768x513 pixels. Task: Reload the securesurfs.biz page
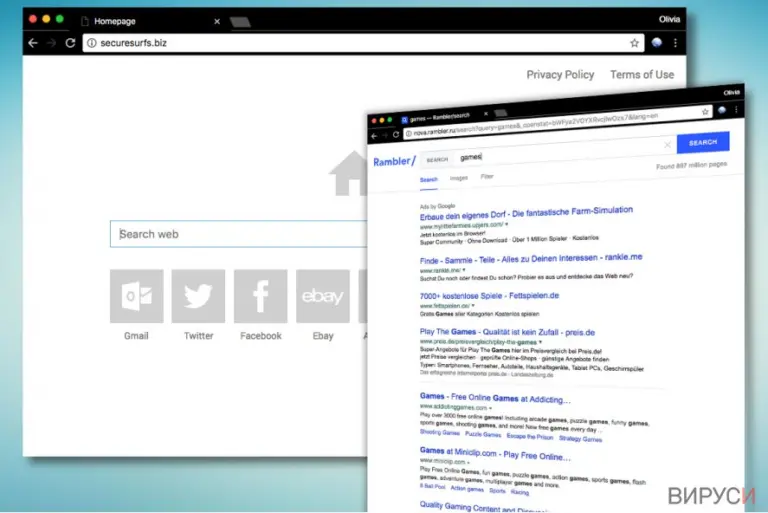click(x=71, y=43)
